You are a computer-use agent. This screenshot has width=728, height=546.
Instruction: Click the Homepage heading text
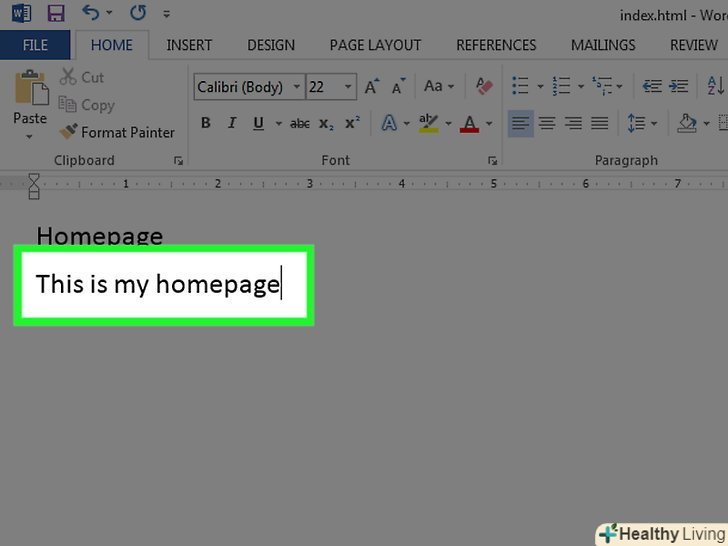pos(100,236)
